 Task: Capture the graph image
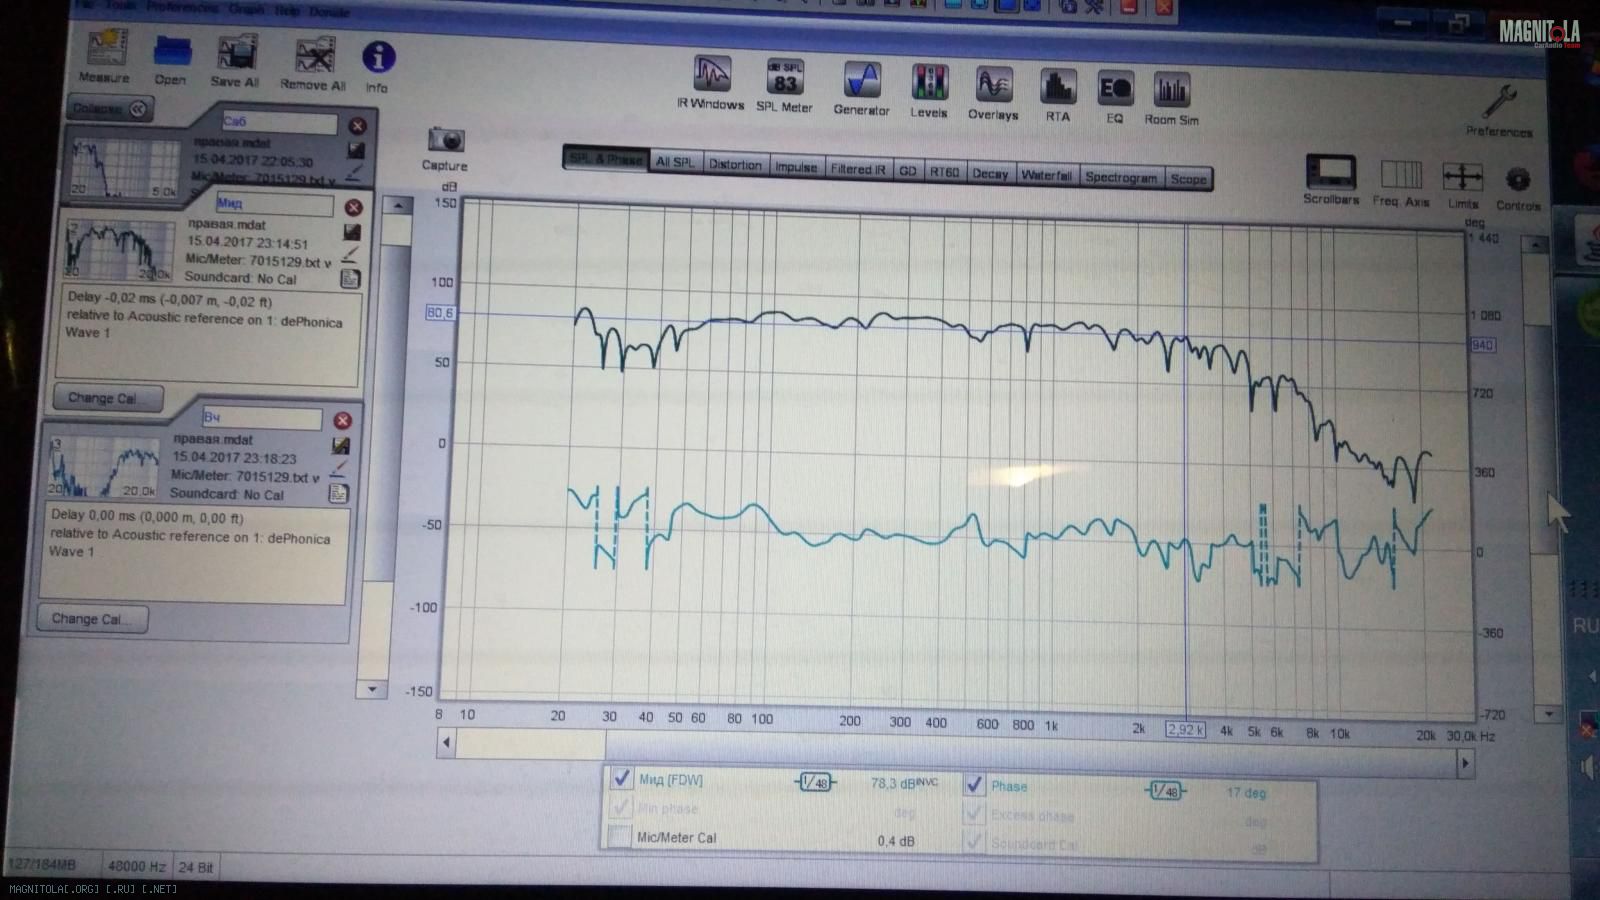[x=445, y=149]
